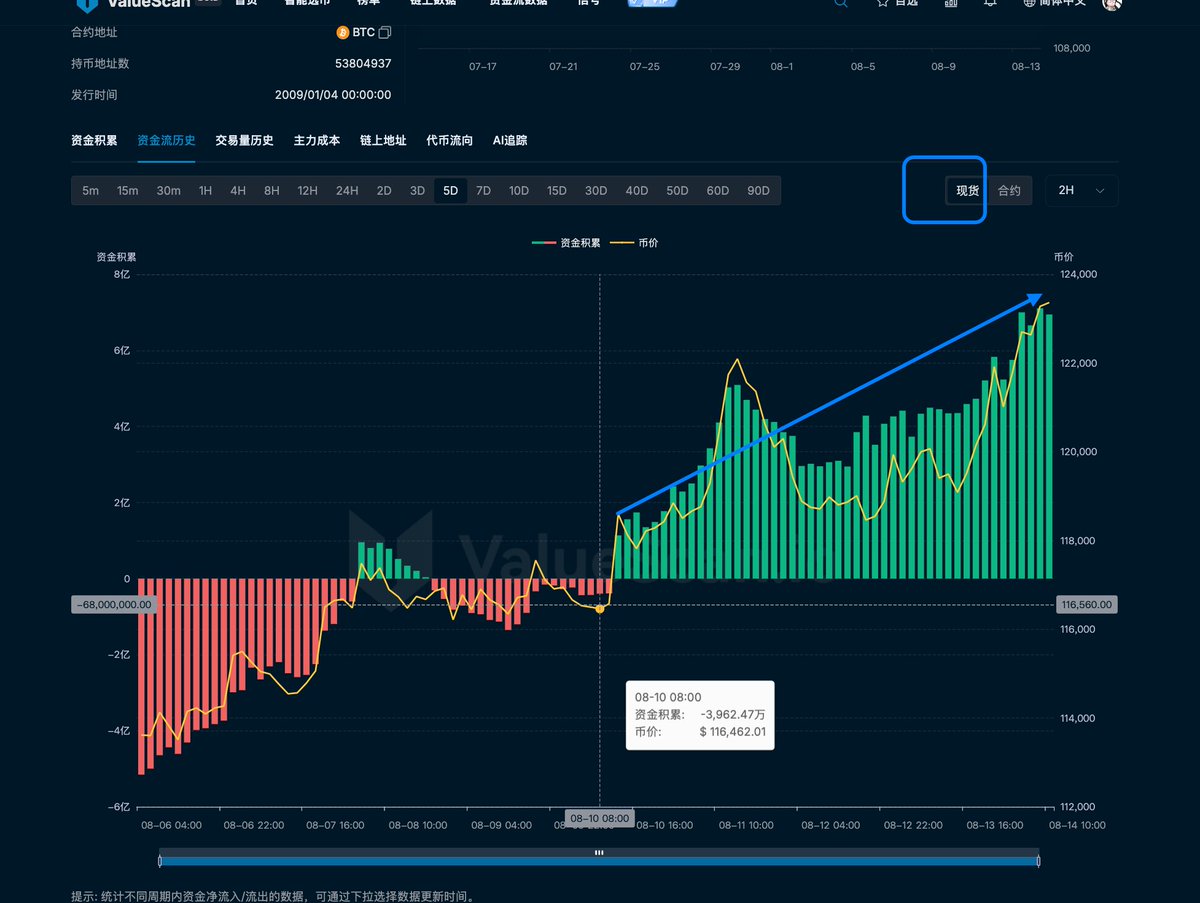Click the orange BTC coin icon
This screenshot has height=903, width=1200.
point(342,33)
